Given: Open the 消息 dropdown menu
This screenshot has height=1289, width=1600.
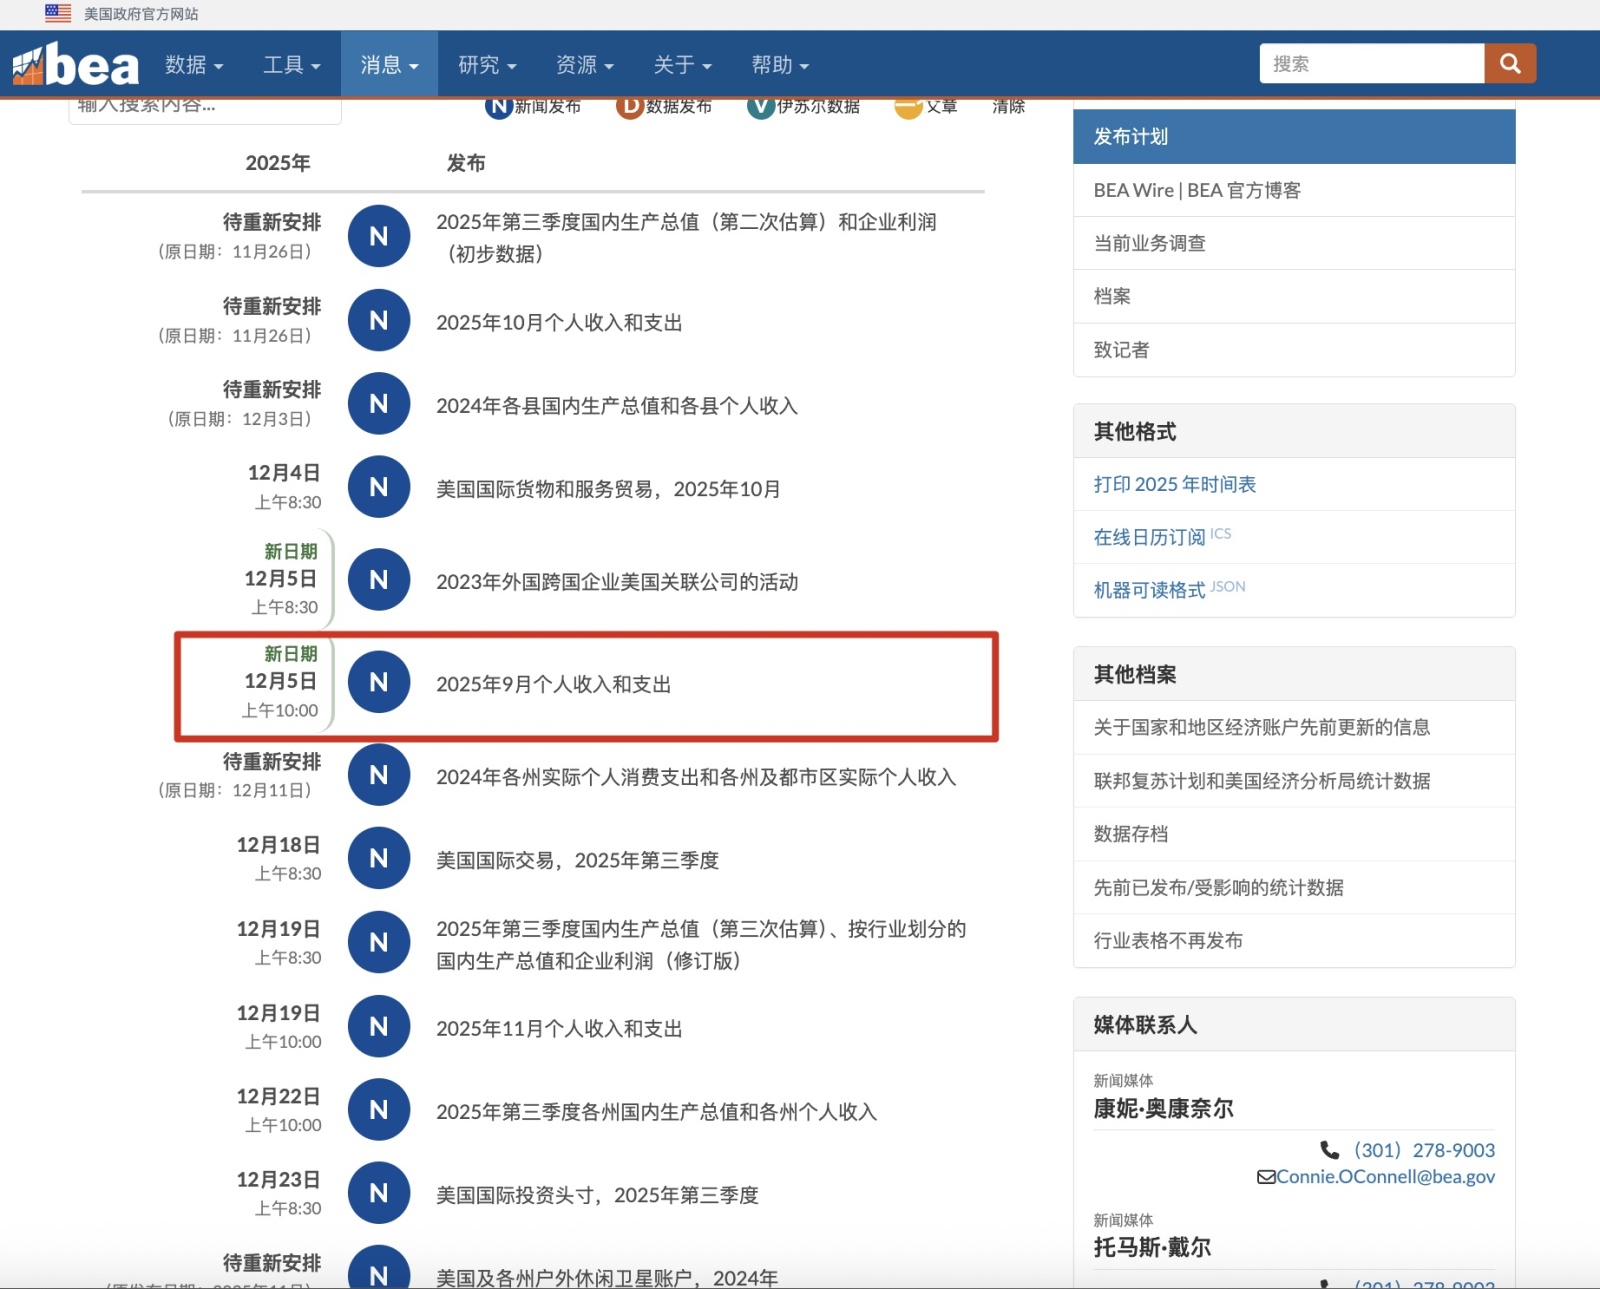Looking at the screenshot, I should [389, 65].
